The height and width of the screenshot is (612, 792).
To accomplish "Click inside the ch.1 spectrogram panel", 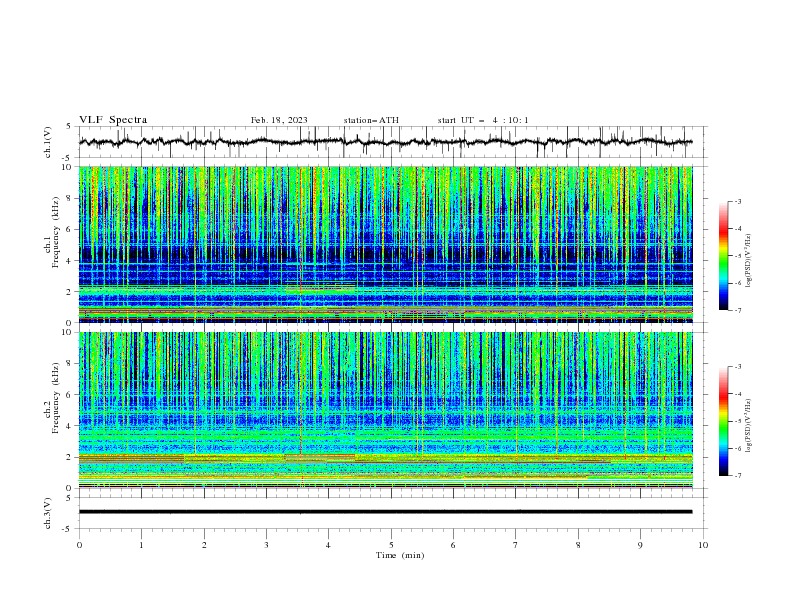I will pyautogui.click(x=386, y=244).
